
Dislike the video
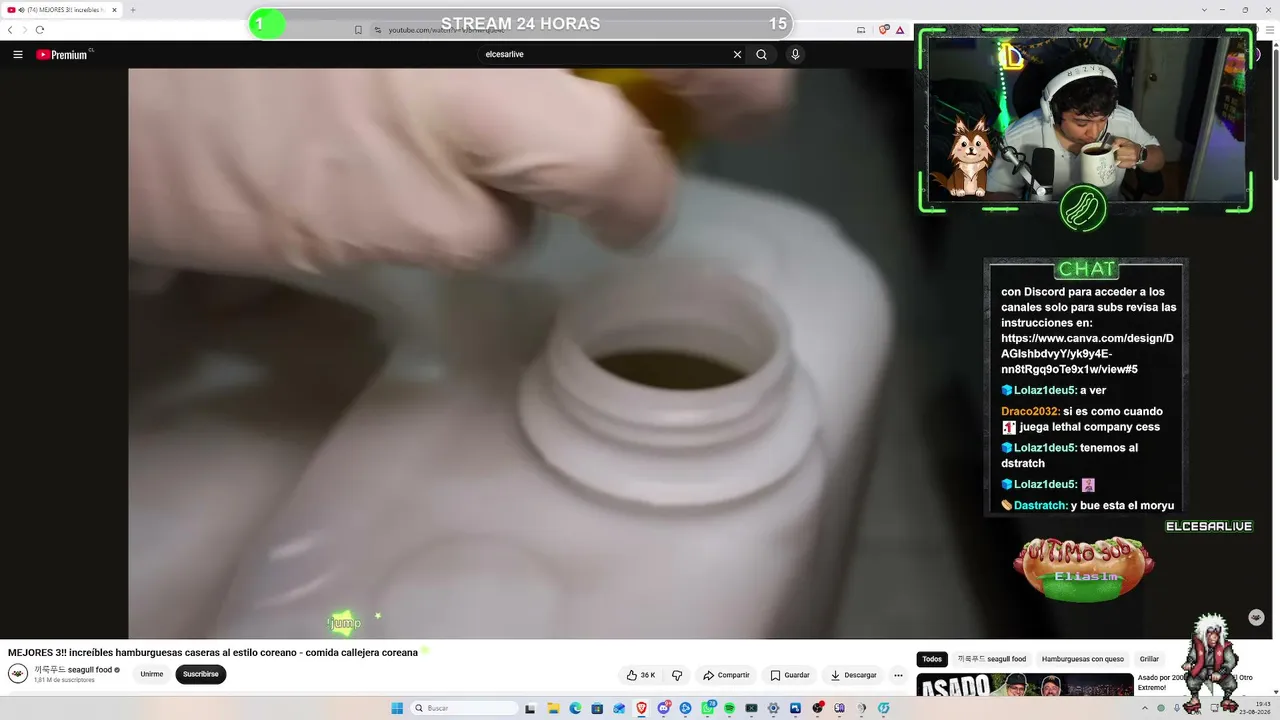pyautogui.click(x=677, y=675)
